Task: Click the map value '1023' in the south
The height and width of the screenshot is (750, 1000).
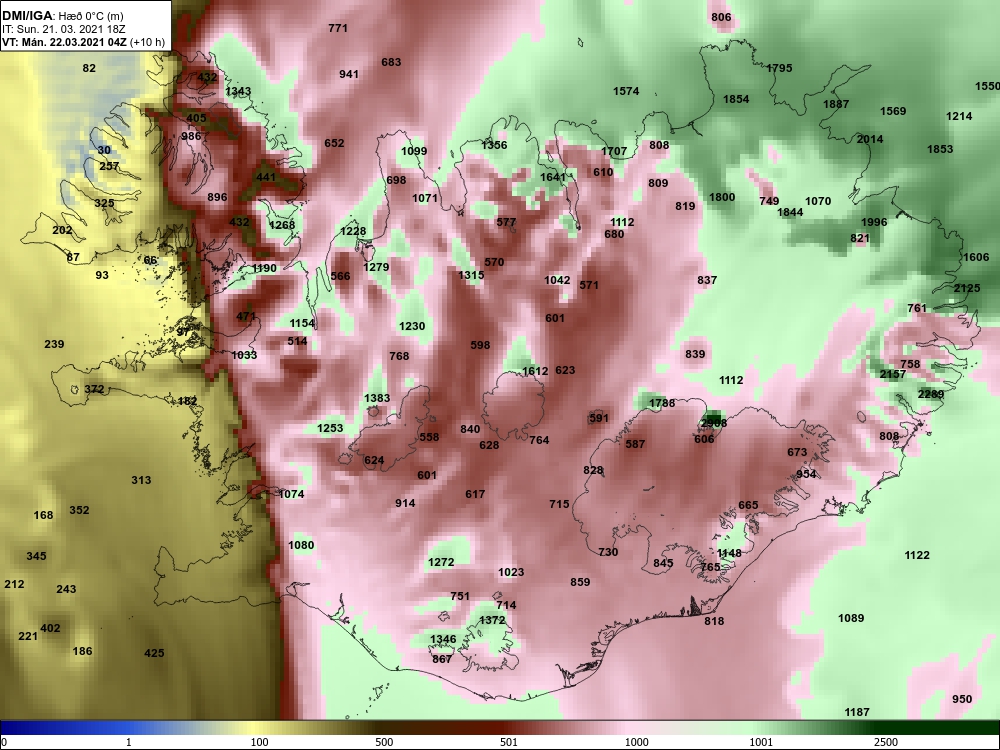Action: (x=511, y=573)
